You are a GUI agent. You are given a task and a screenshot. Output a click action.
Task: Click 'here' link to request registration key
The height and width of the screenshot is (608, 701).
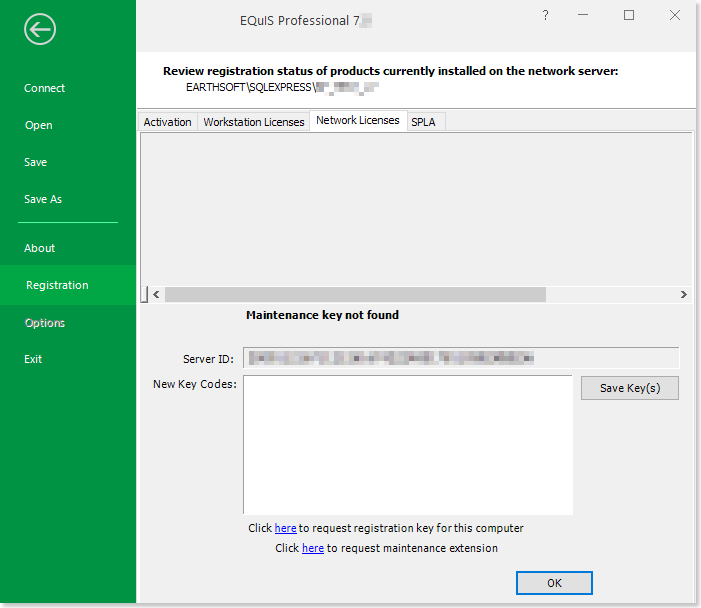point(286,528)
